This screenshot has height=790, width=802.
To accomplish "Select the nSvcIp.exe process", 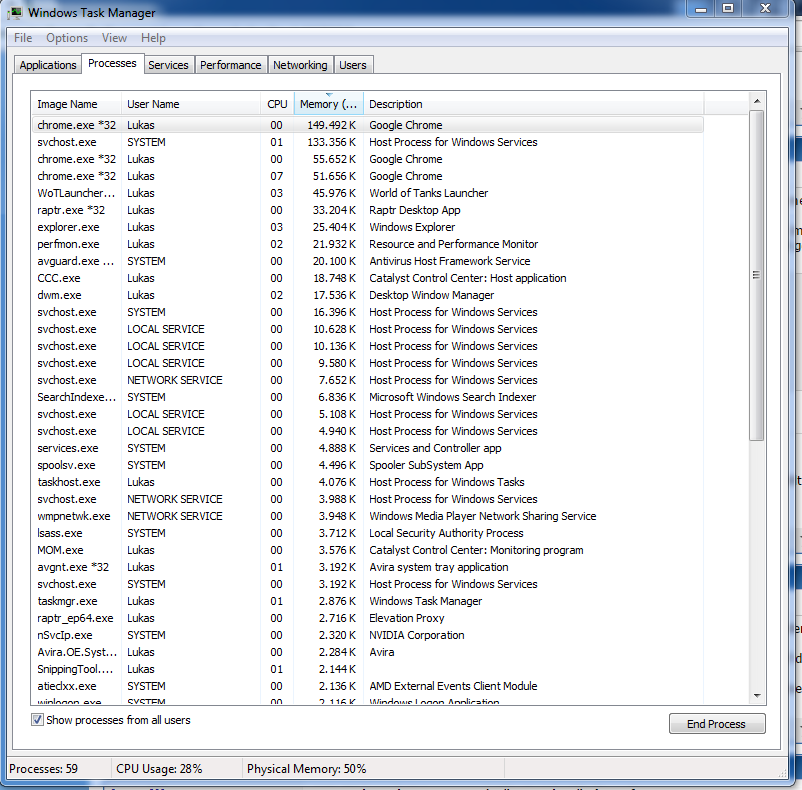I will tap(368, 635).
